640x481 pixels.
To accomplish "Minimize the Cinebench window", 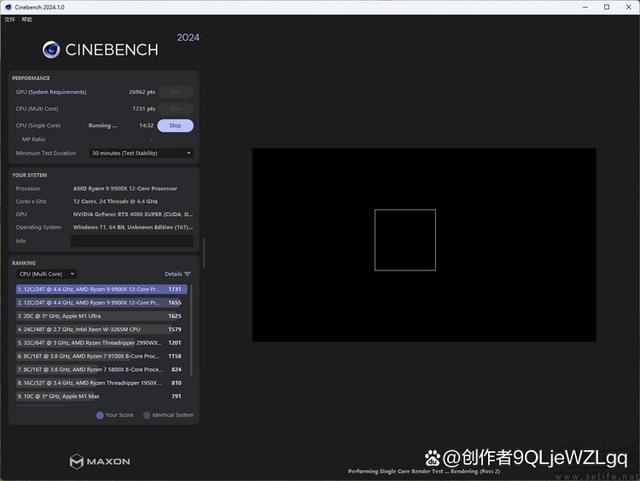I will [x=585, y=7].
